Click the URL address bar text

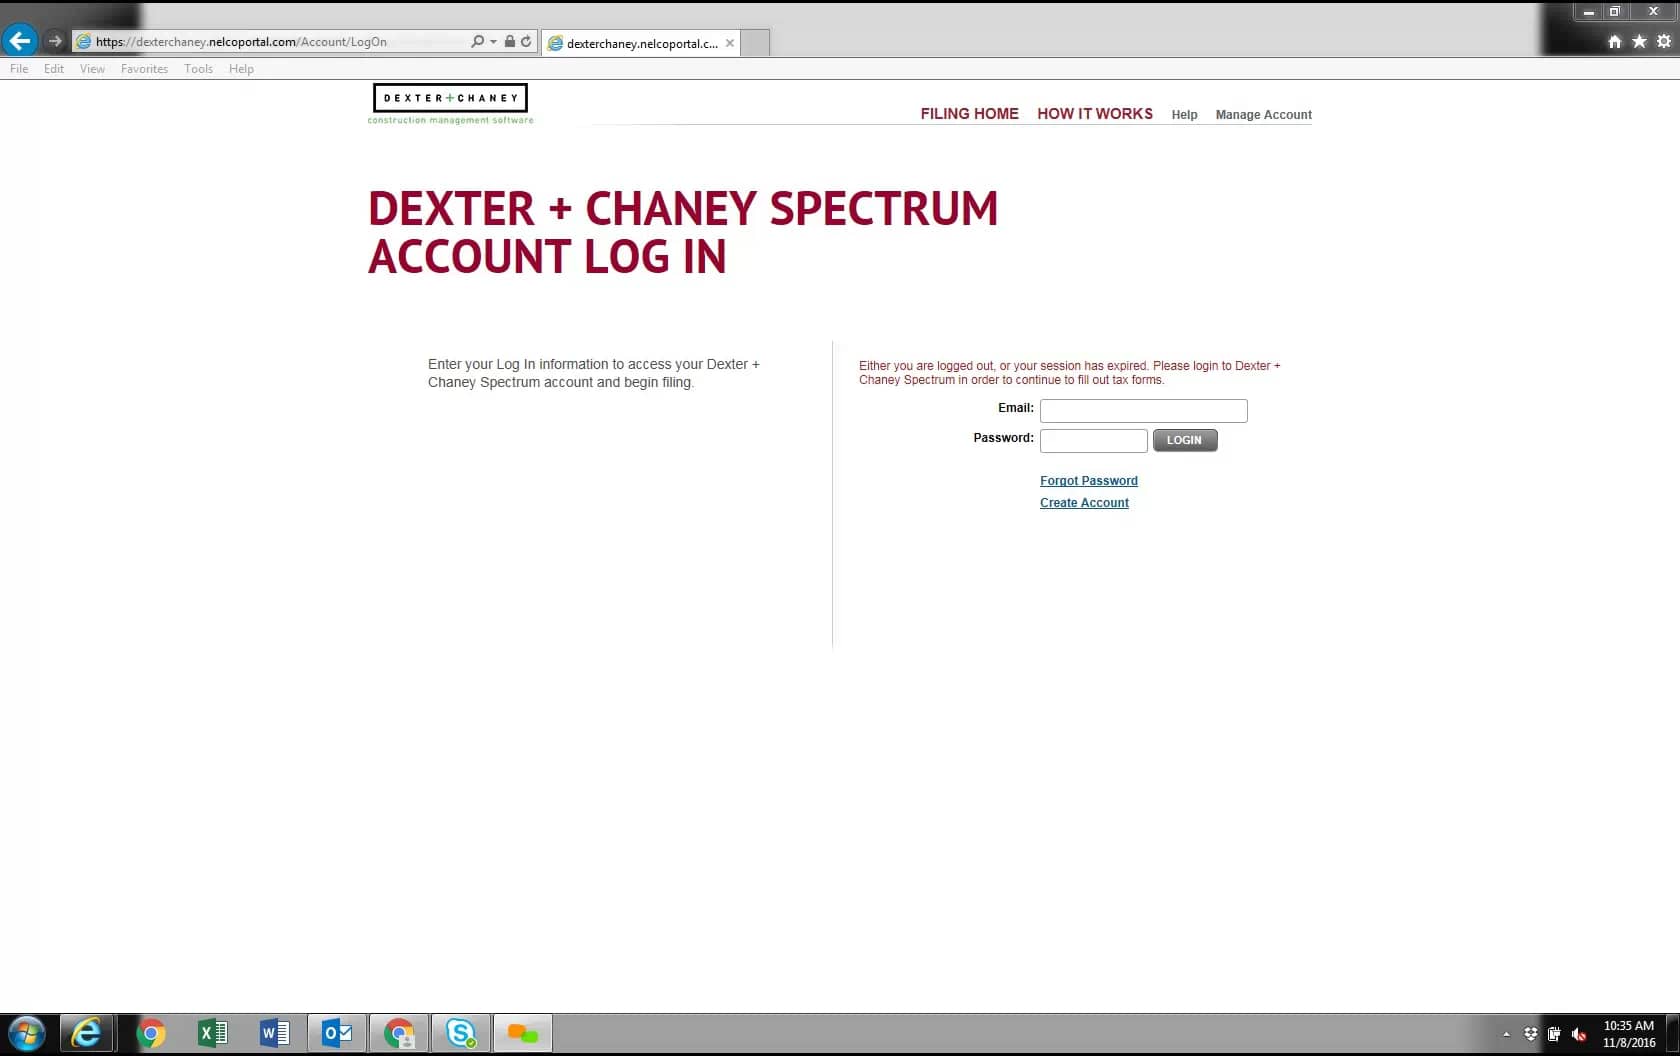tap(241, 42)
